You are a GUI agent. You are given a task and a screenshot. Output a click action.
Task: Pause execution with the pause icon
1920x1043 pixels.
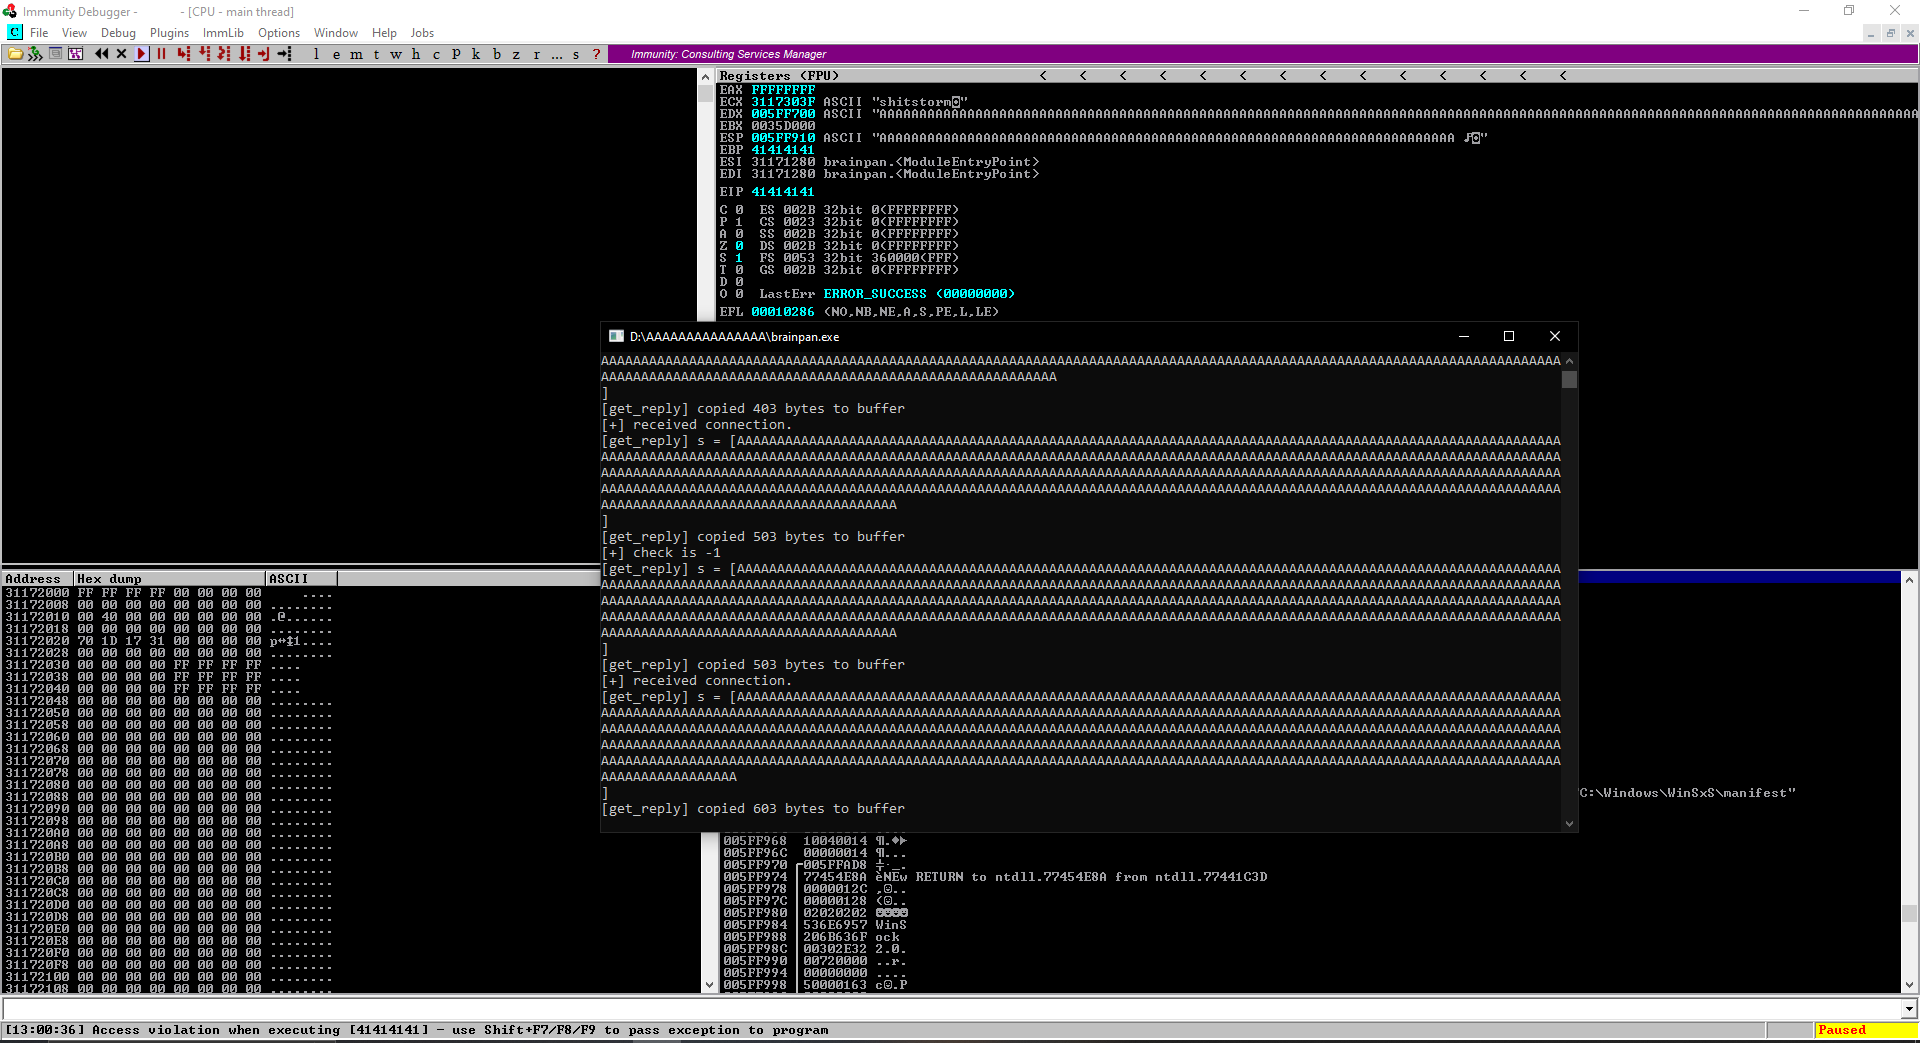click(x=161, y=54)
